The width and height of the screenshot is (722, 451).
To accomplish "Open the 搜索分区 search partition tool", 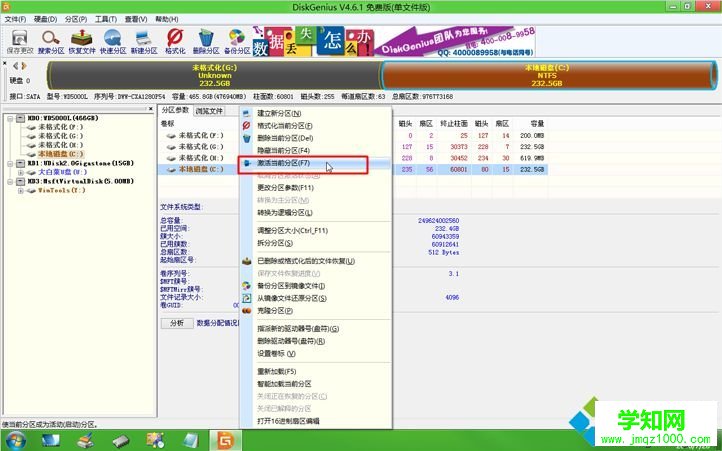I will [51, 42].
